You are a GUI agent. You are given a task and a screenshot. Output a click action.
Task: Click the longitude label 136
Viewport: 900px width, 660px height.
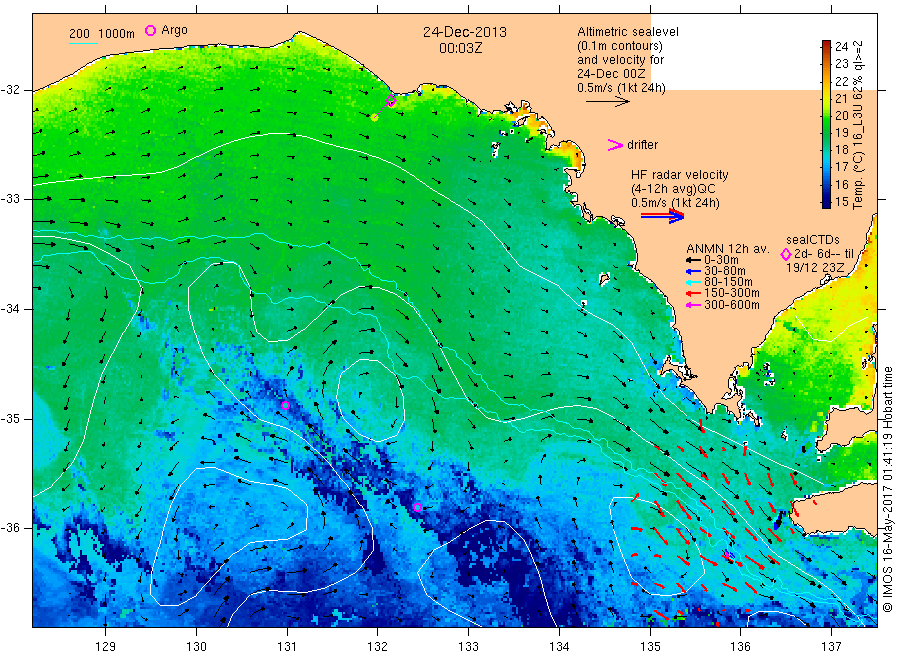[740, 647]
